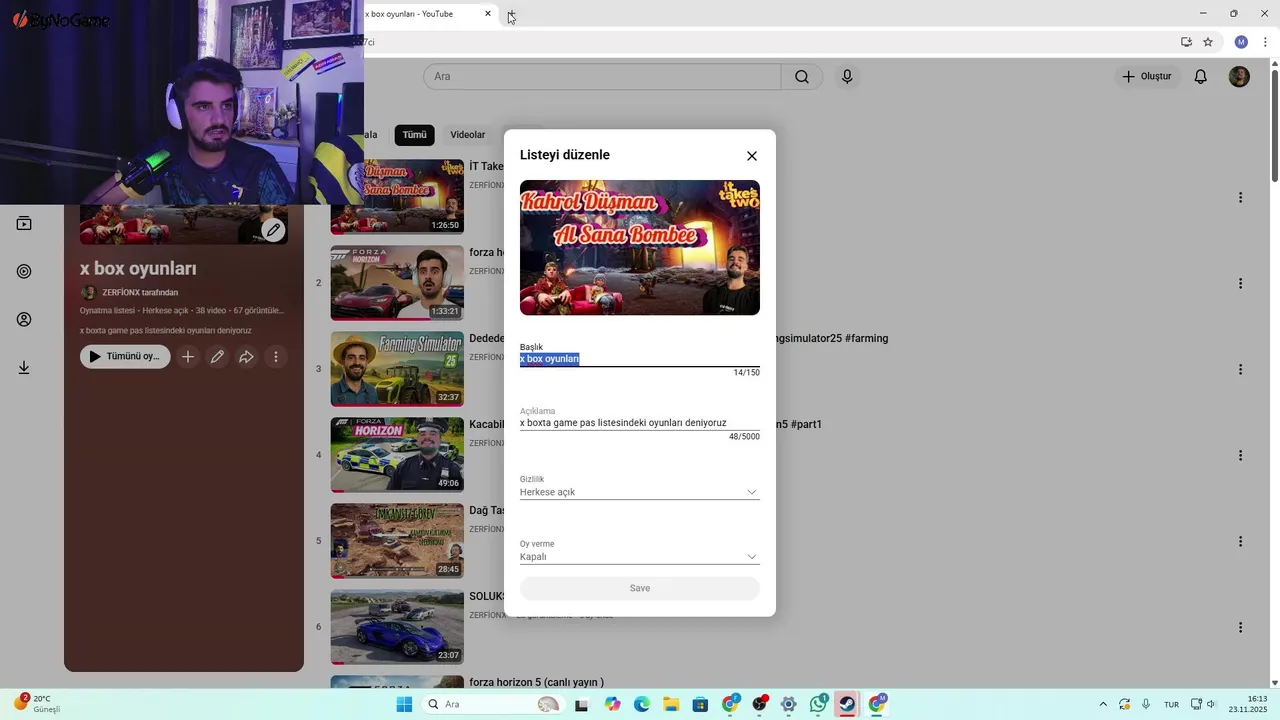Open Steam from the taskbar
This screenshot has height=720, width=1280.
pos(847,704)
